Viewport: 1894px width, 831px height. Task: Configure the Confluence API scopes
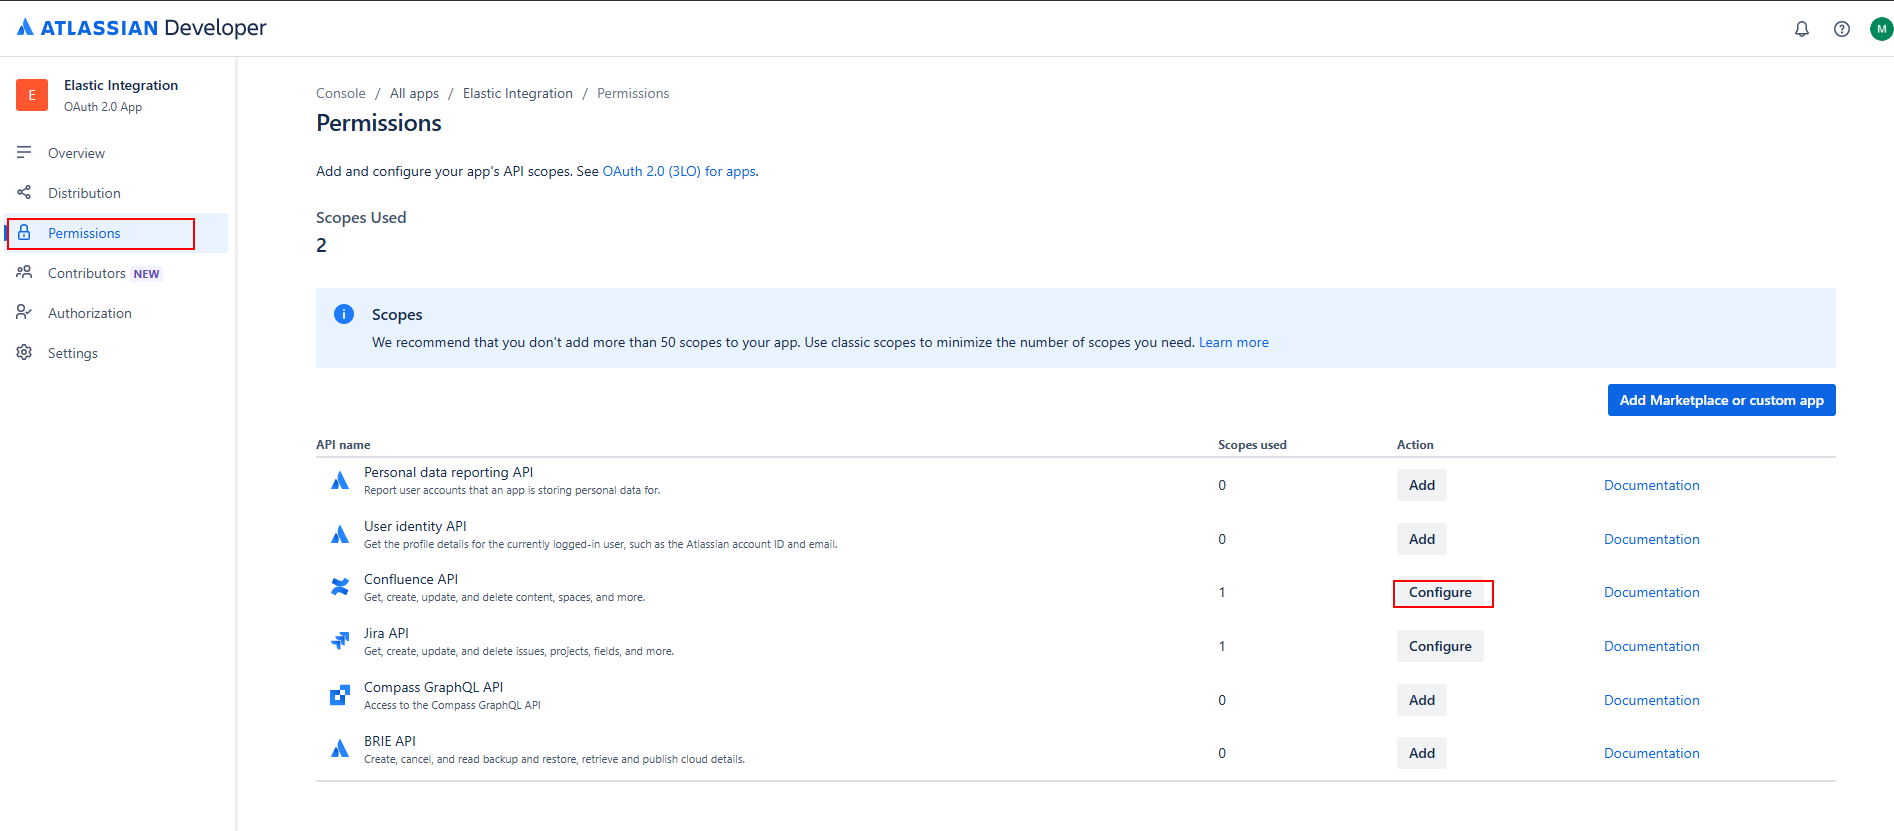pyautogui.click(x=1440, y=593)
